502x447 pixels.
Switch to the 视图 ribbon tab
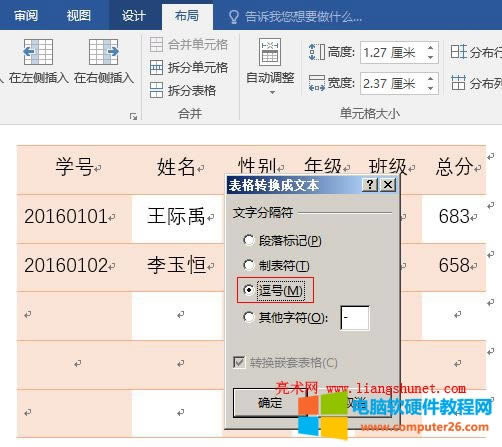79,15
